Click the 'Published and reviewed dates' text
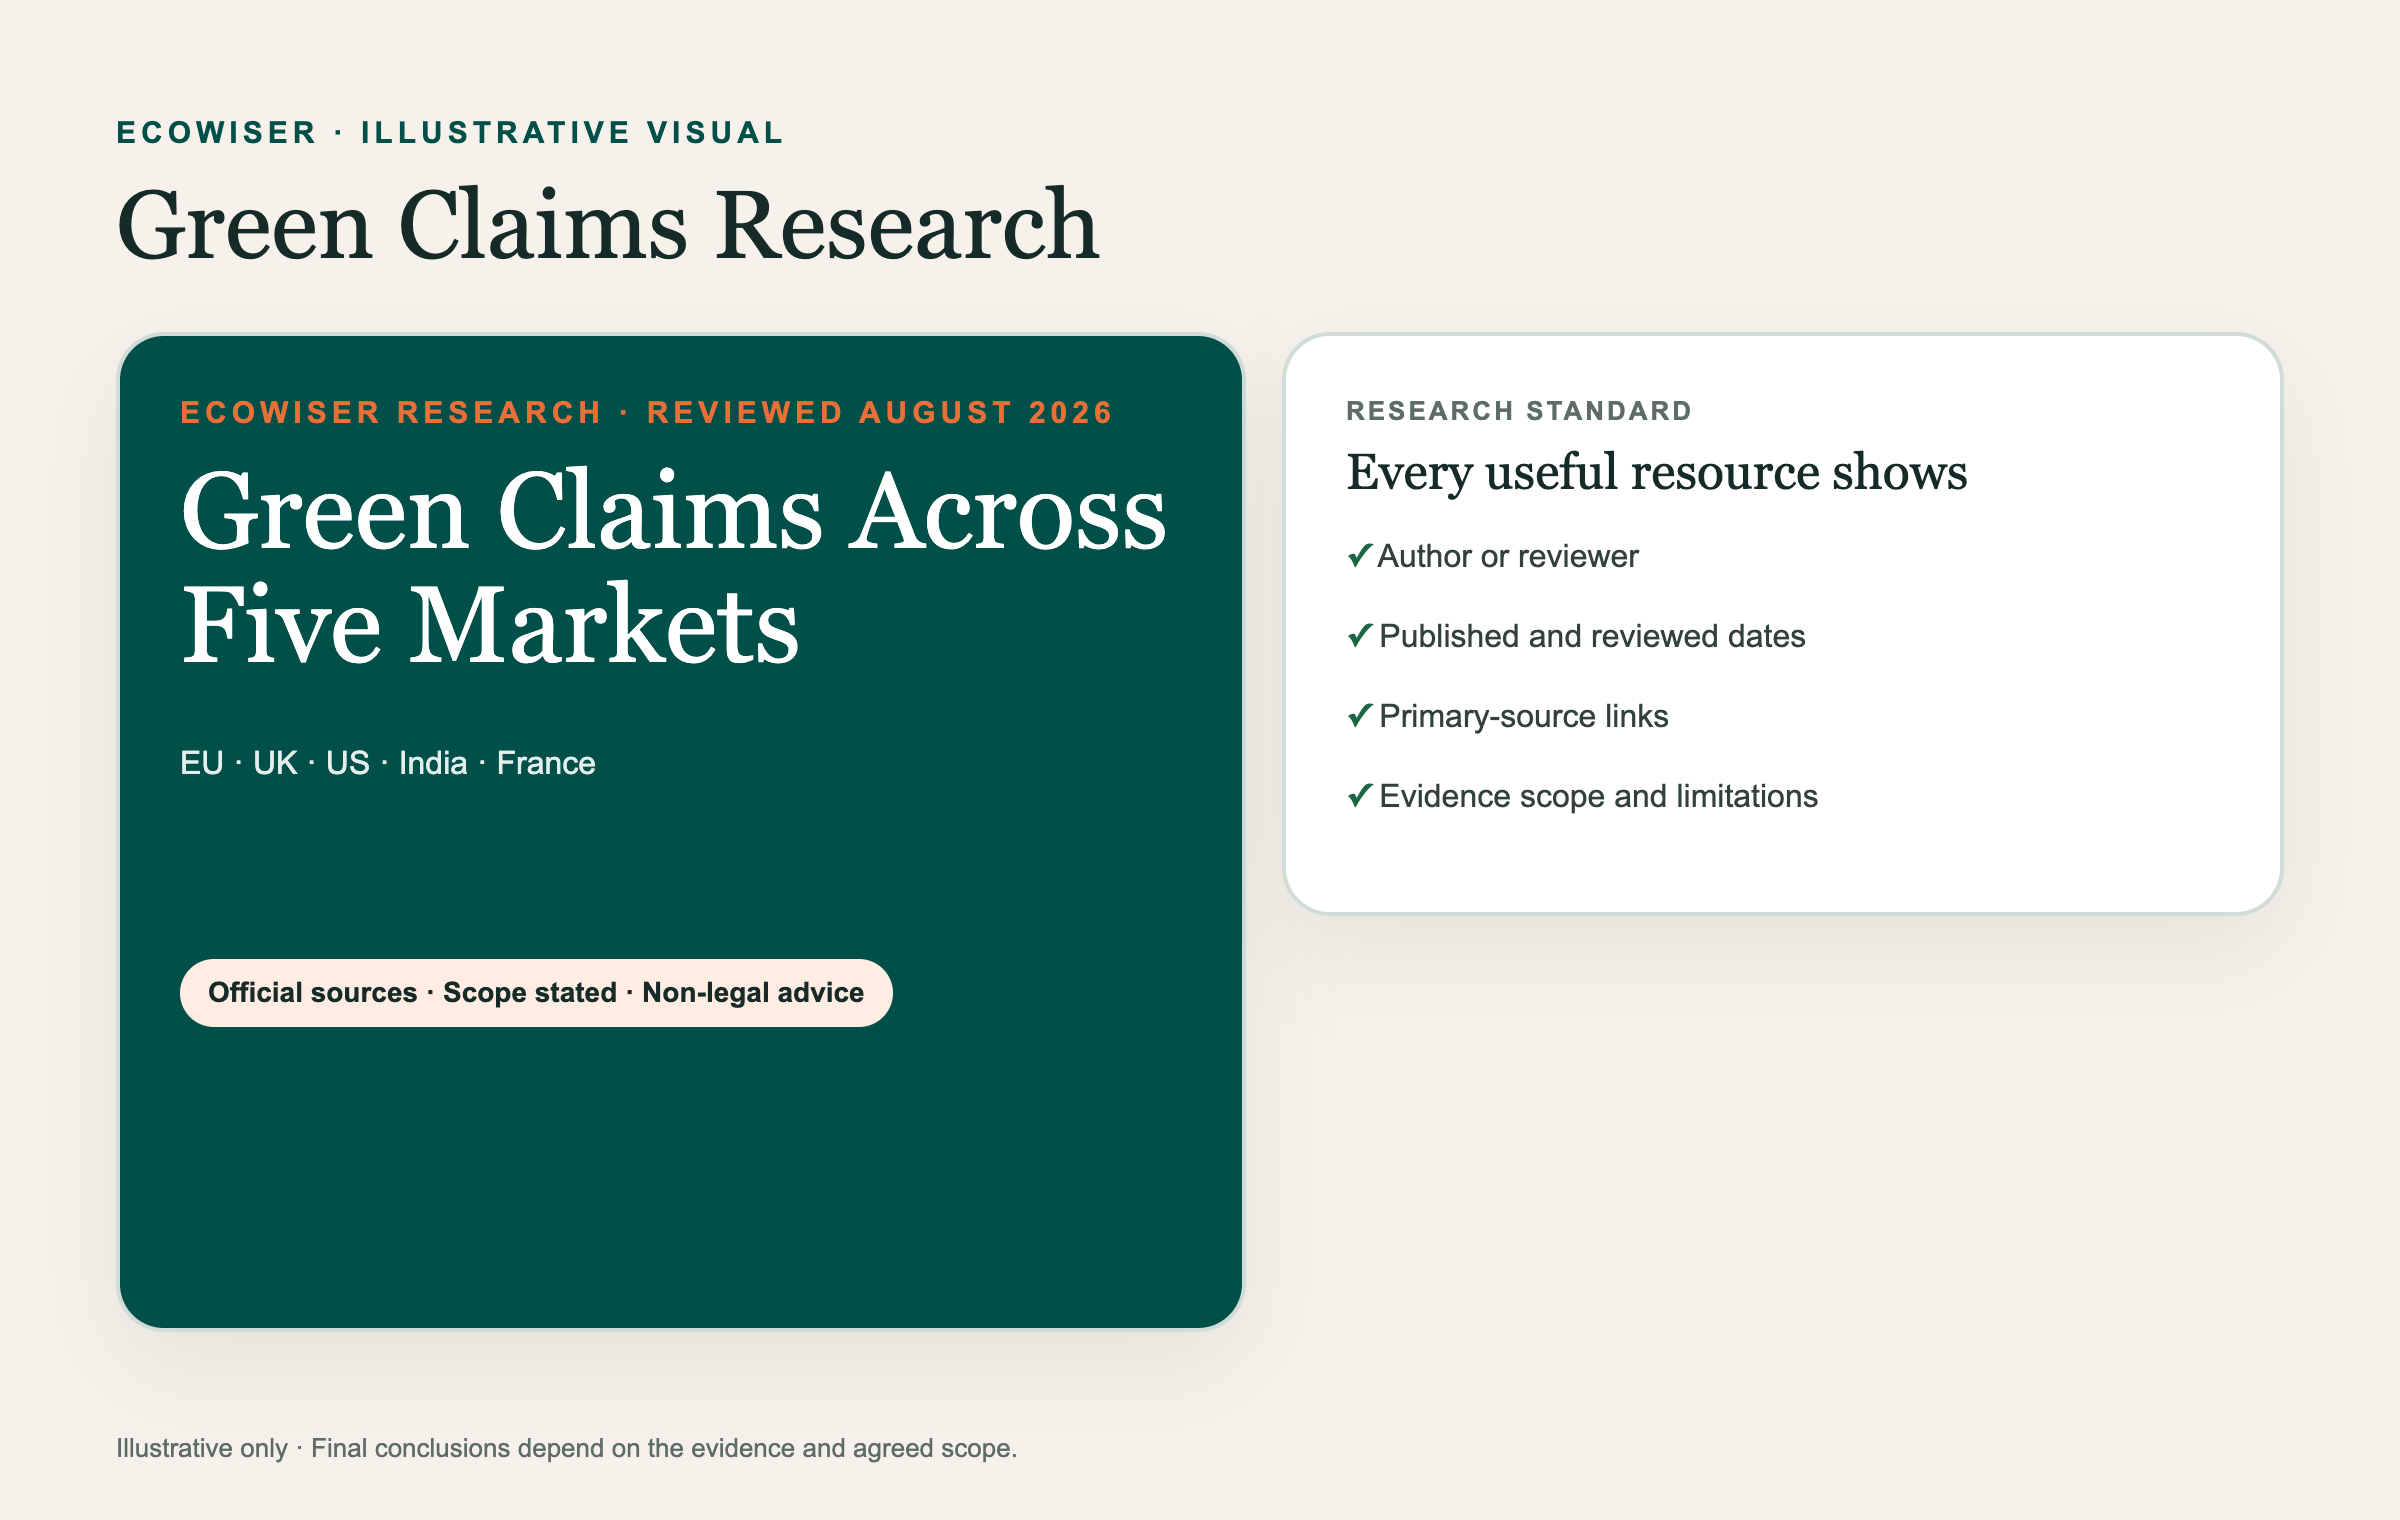The image size is (2400, 1520). tap(1592, 636)
